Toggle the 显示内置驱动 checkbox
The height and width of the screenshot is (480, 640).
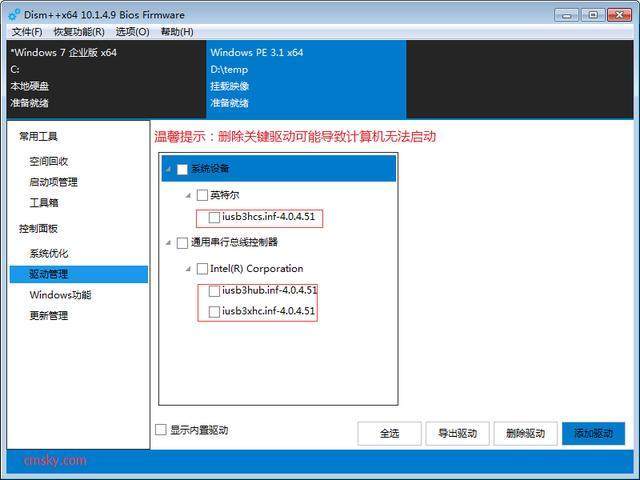click(161, 430)
